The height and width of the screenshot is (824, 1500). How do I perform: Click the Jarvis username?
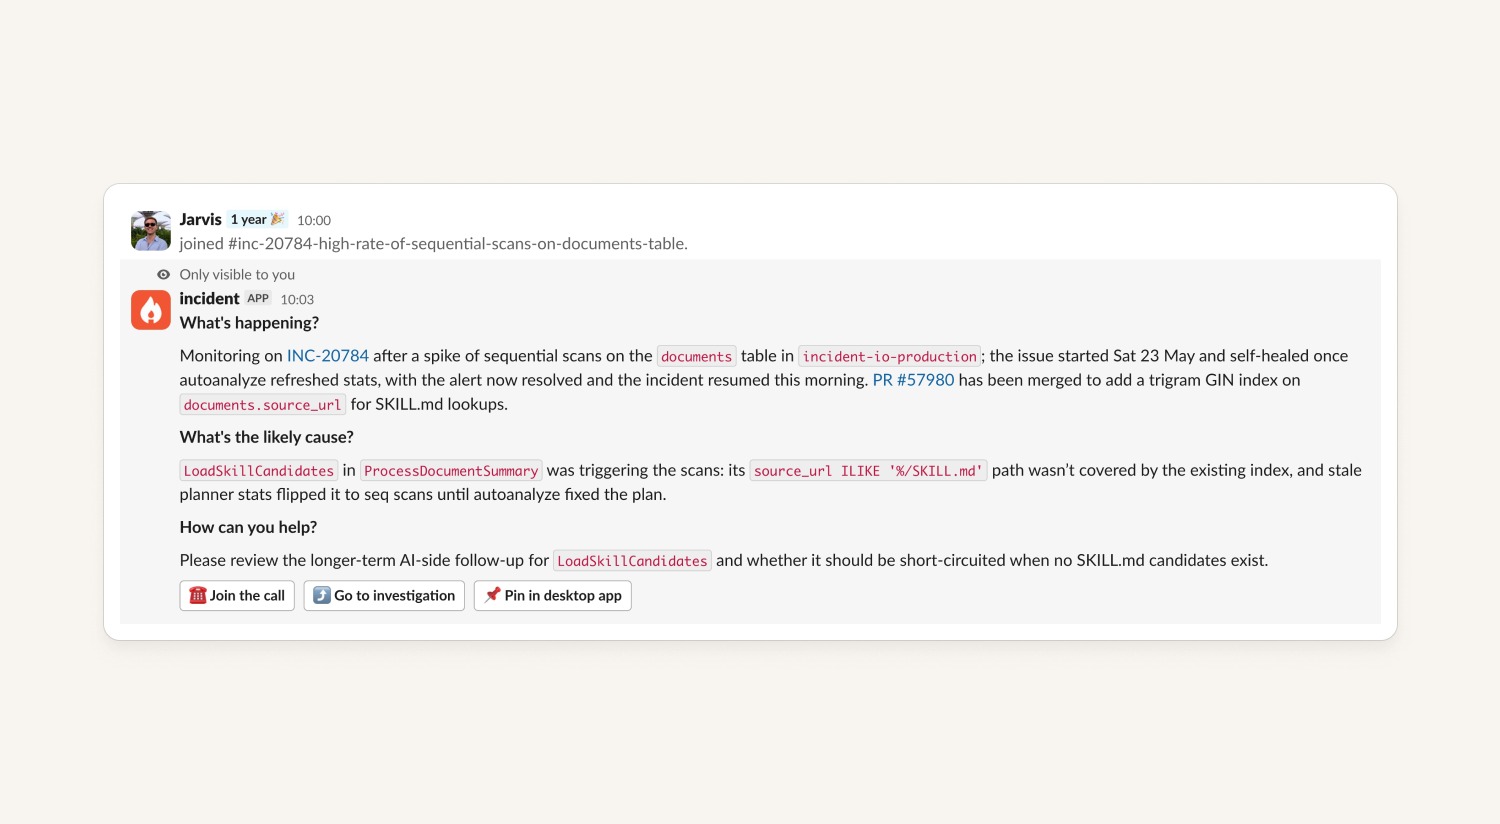[x=201, y=219]
